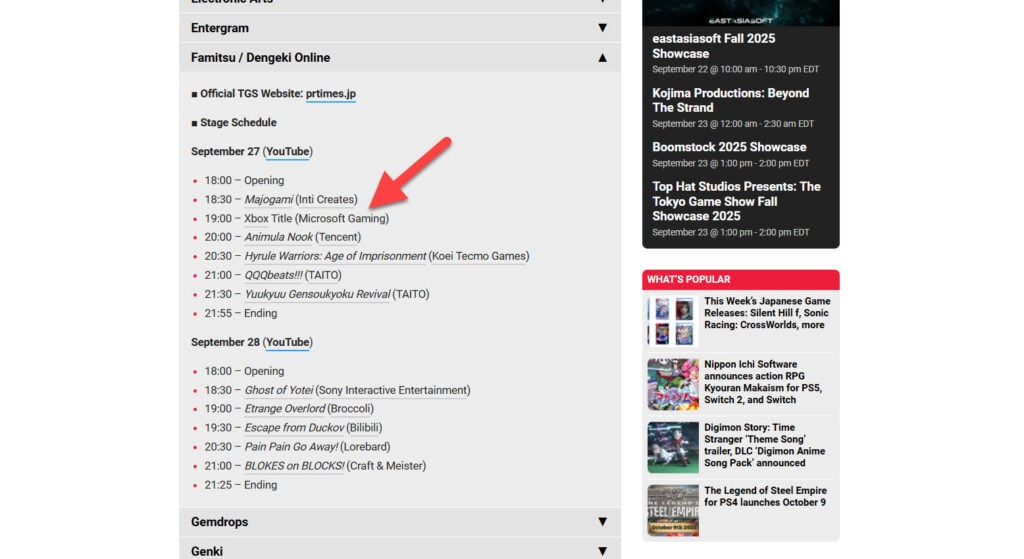Open Kojima Productions: Beyond The Strand event
This screenshot has height=559, width=1024.
point(730,101)
